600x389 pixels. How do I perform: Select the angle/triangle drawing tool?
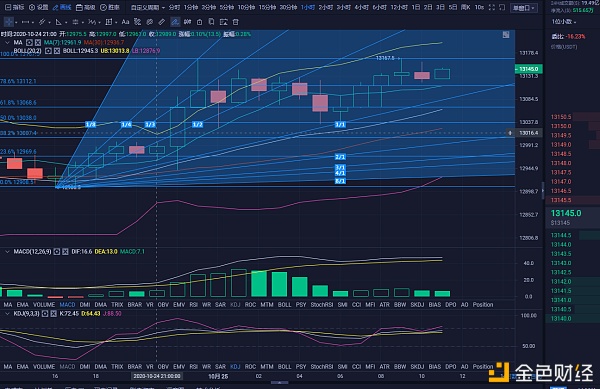pyautogui.click(x=58, y=22)
